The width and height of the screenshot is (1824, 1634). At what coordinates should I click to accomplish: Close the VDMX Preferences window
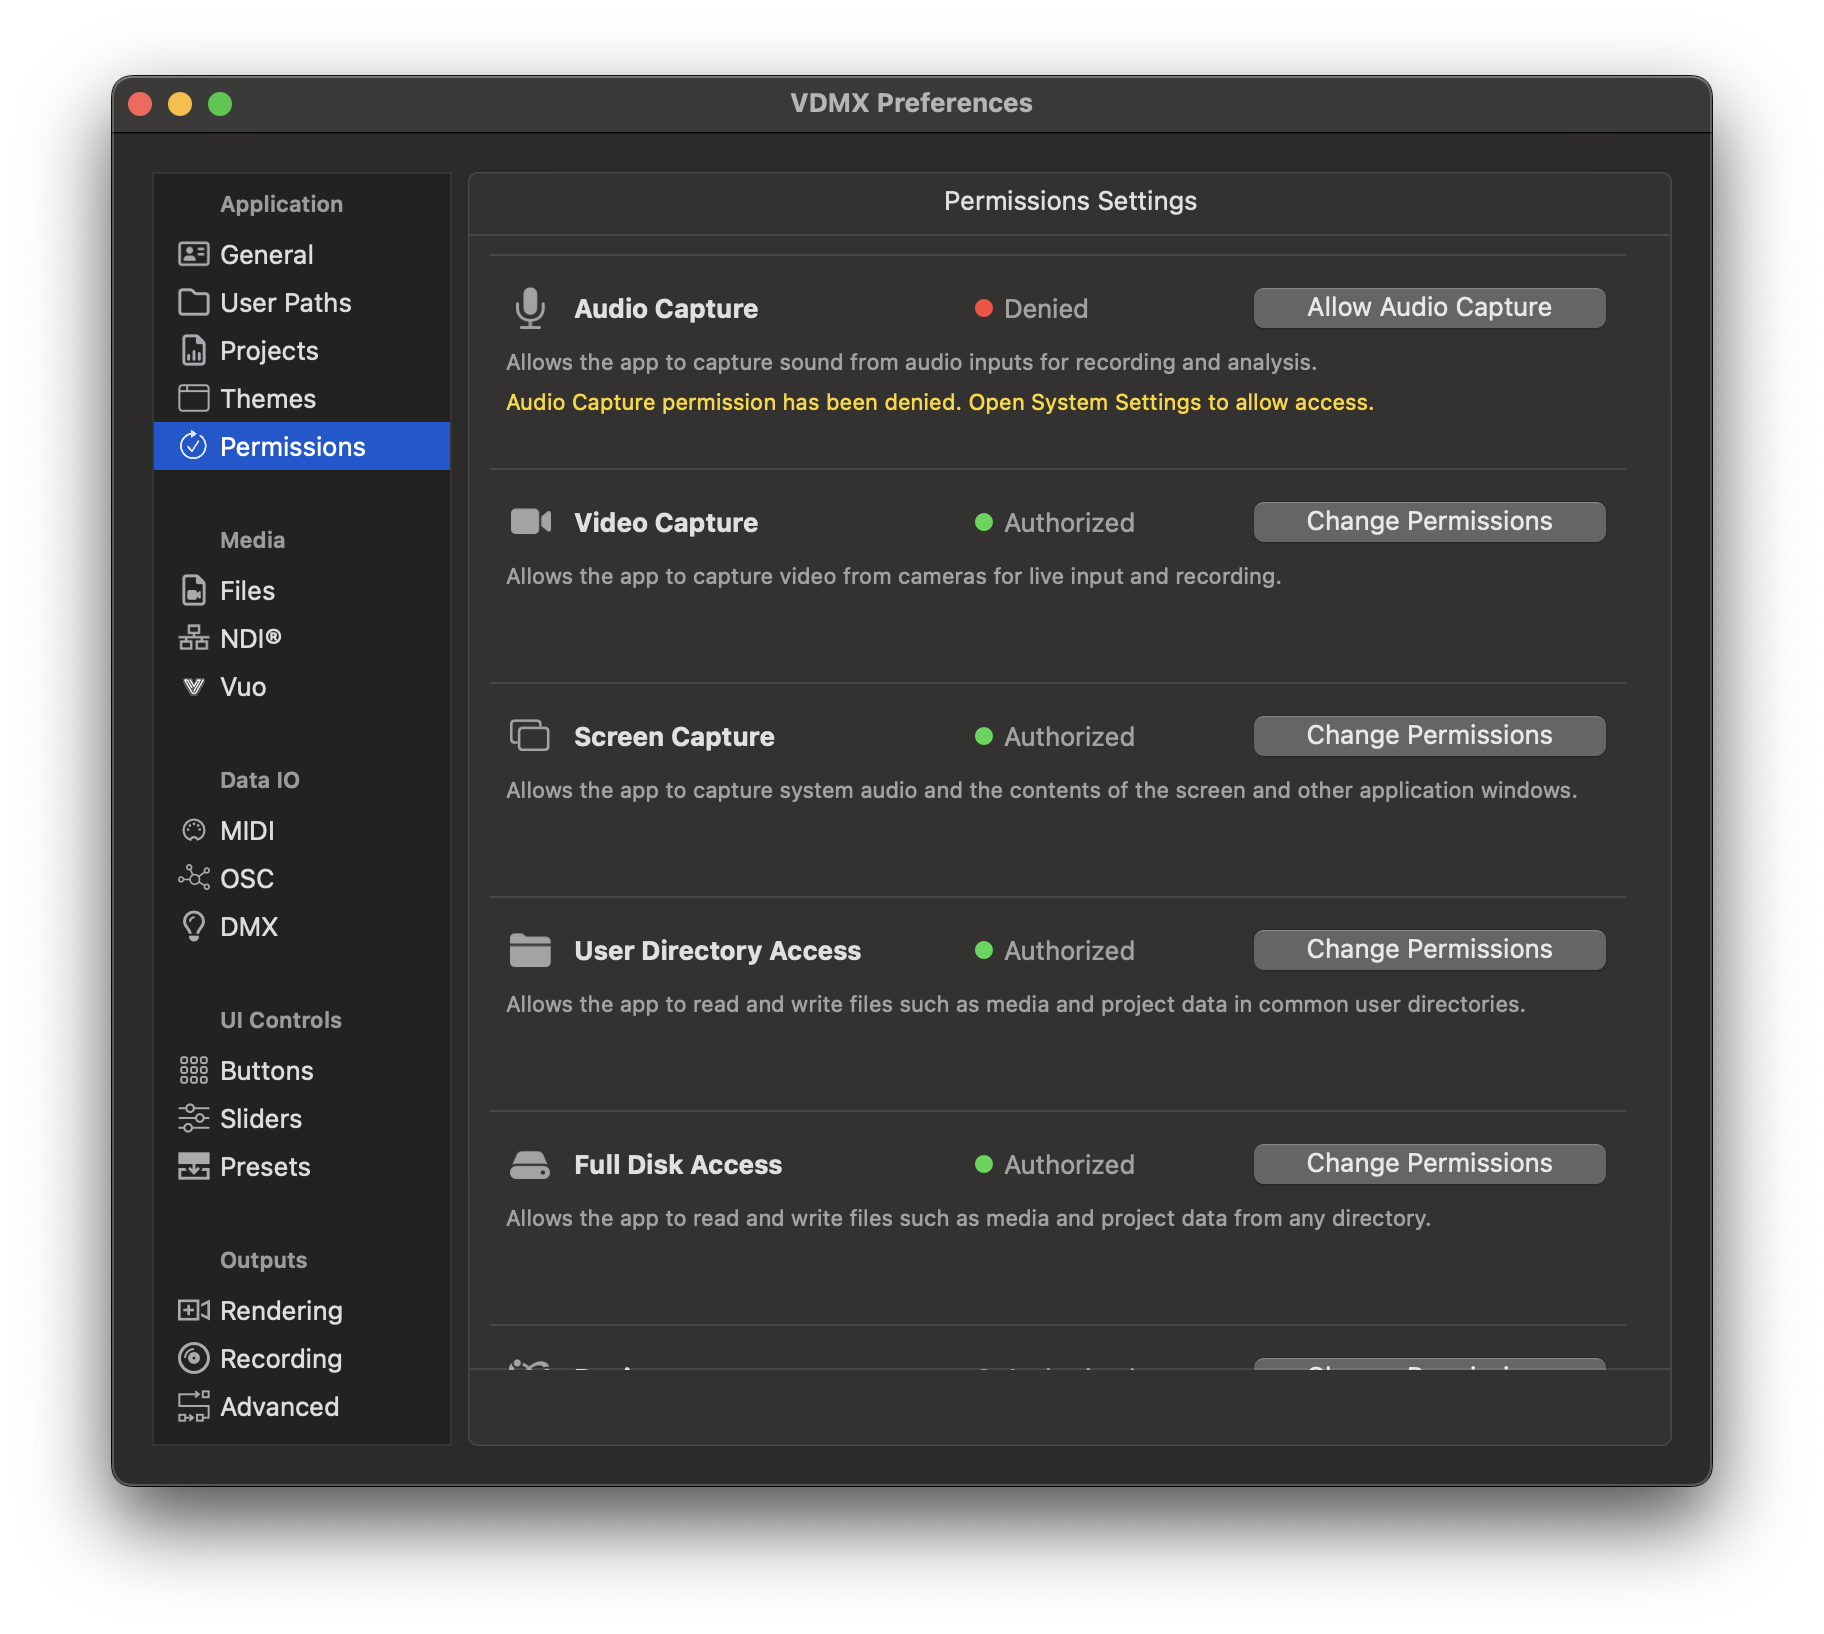pyautogui.click(x=141, y=104)
